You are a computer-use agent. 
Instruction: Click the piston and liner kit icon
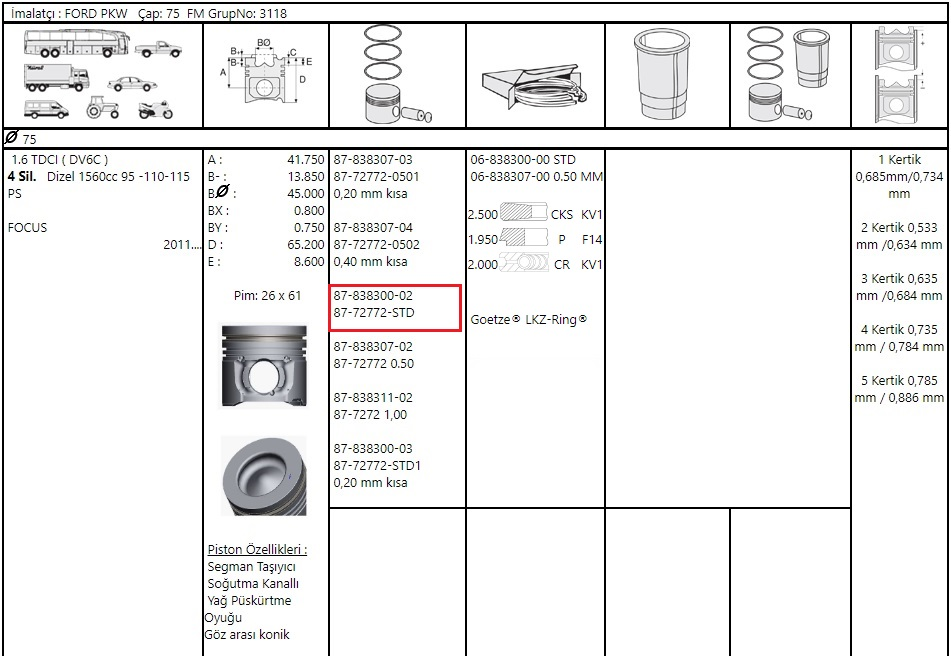(790, 75)
